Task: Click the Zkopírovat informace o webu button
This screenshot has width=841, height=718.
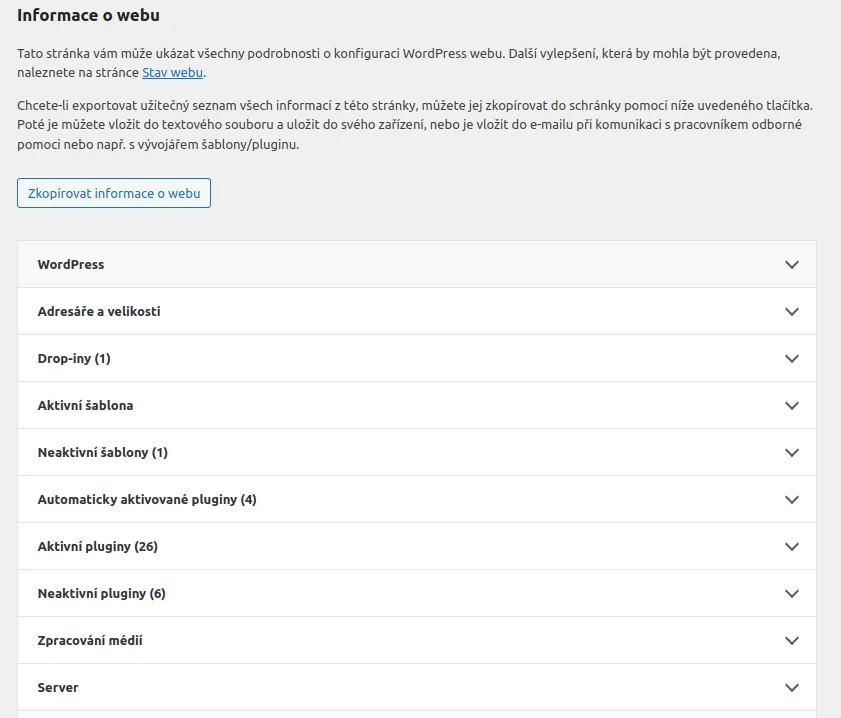Action: click(x=114, y=193)
